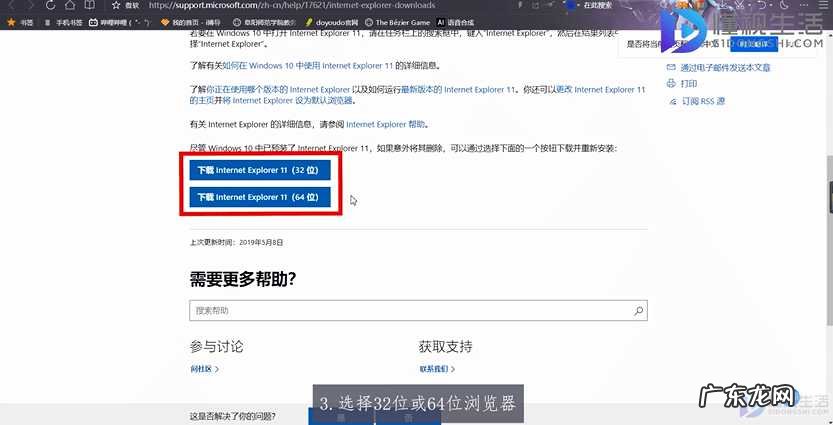Open the 书签 bookmarks star
833x425 pixels.
[x=20, y=22]
